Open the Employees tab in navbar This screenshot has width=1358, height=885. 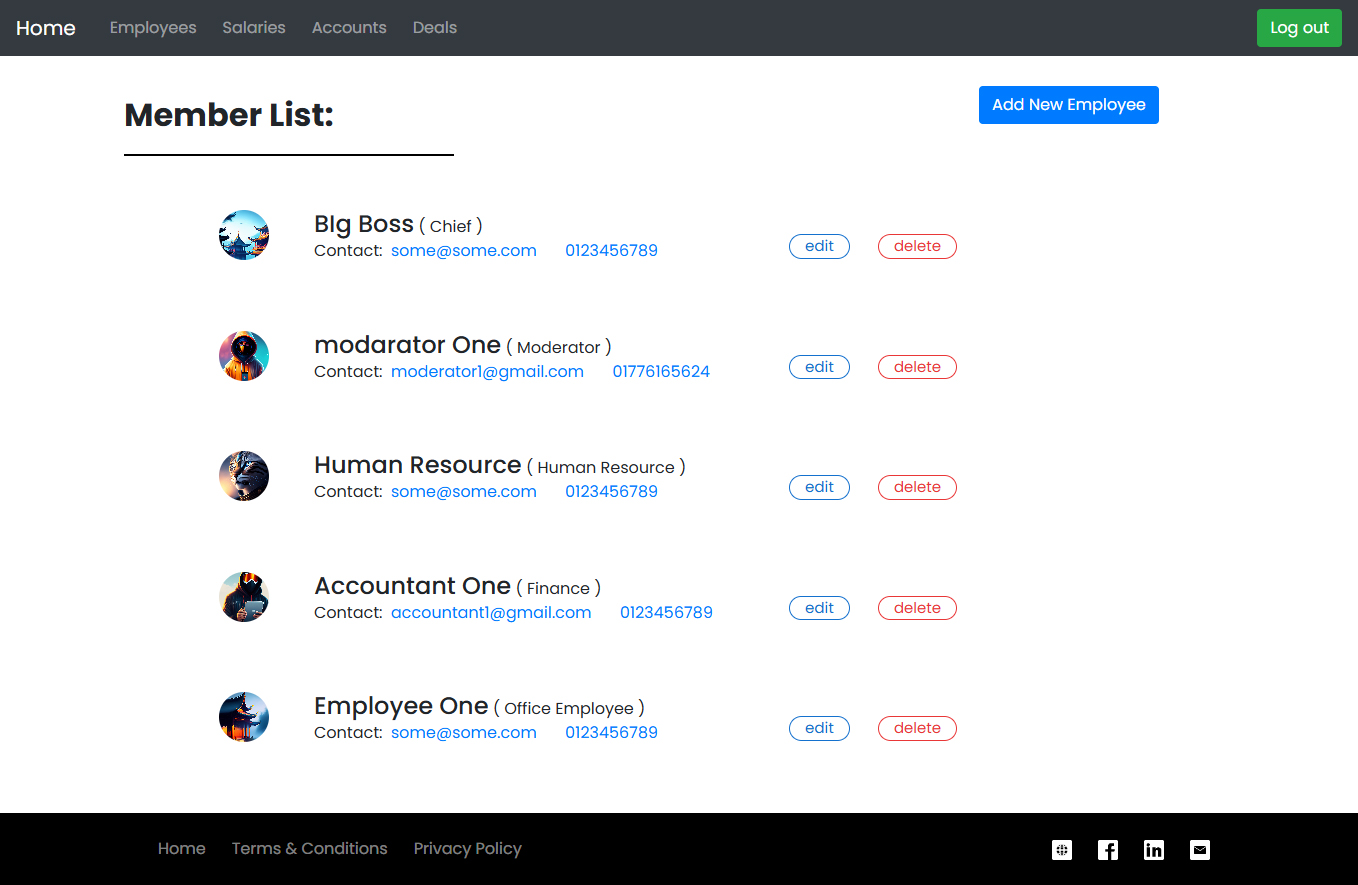[x=153, y=28]
